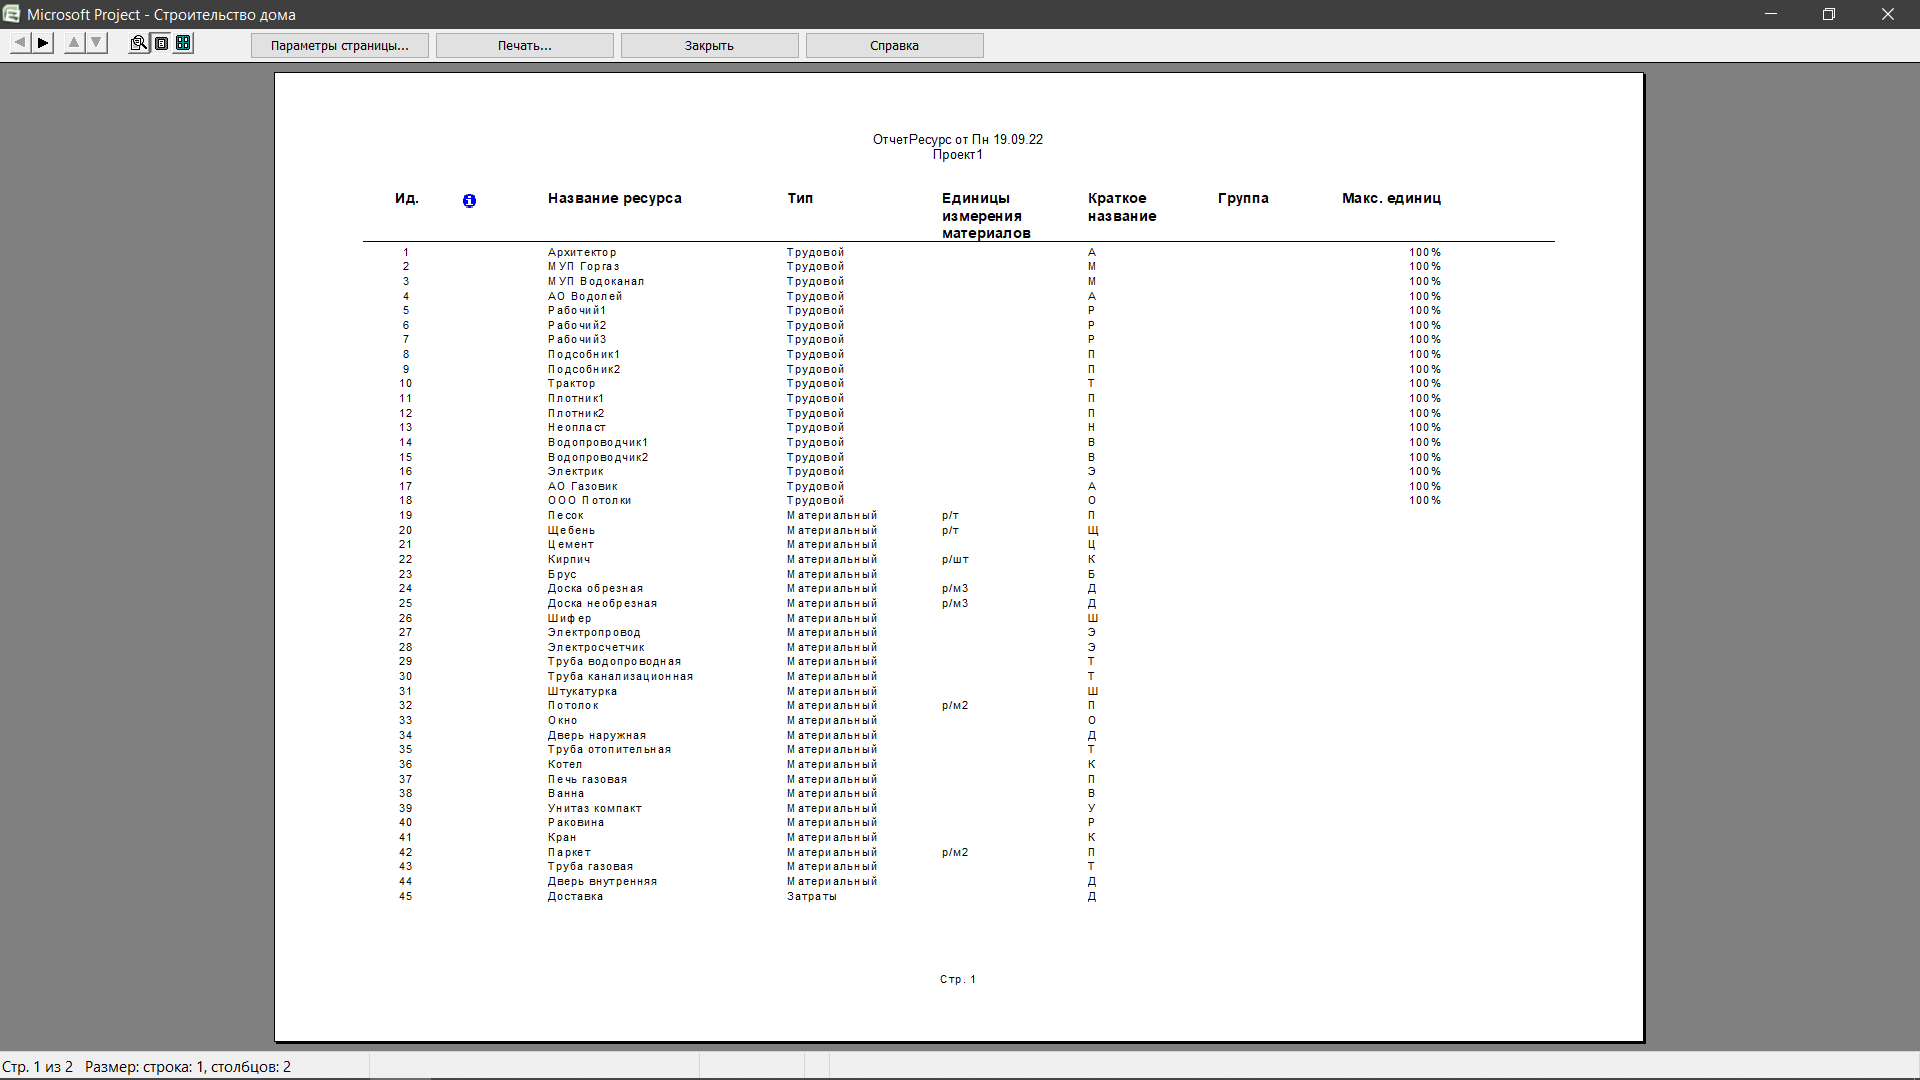The width and height of the screenshot is (1920, 1080).
Task: Click the Microsoft Project title bar icon
Action: (12, 14)
